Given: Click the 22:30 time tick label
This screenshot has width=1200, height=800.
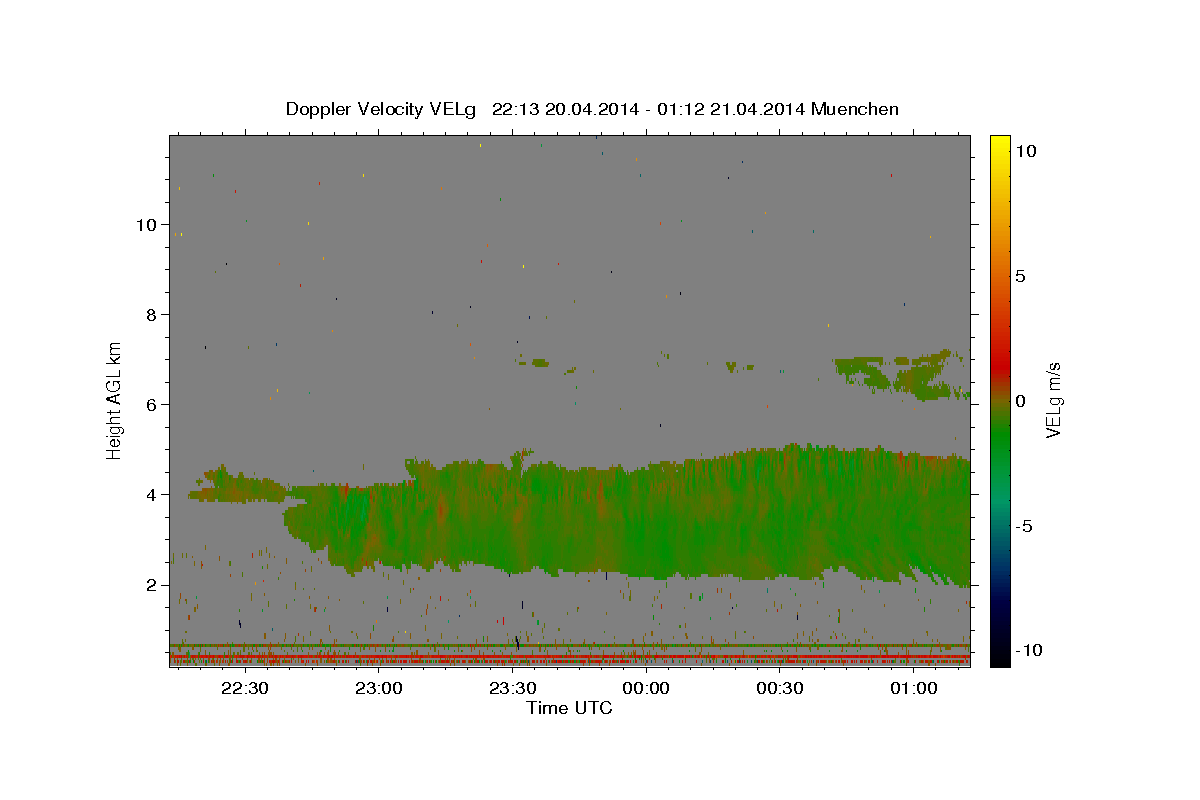Looking at the screenshot, I should click(244, 688).
